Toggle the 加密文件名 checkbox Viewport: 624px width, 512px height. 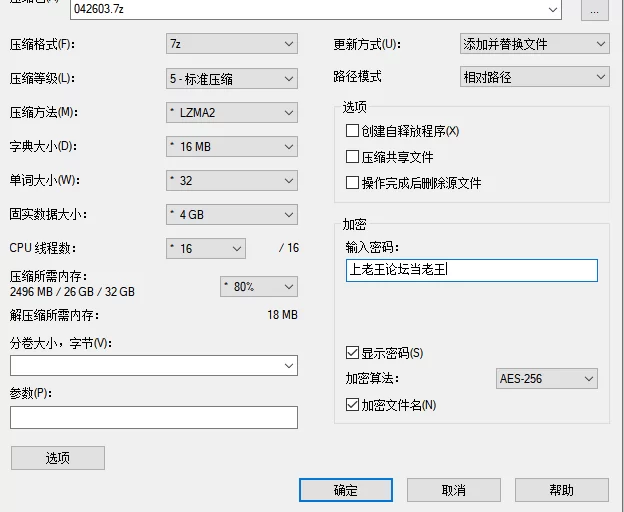pos(352,405)
